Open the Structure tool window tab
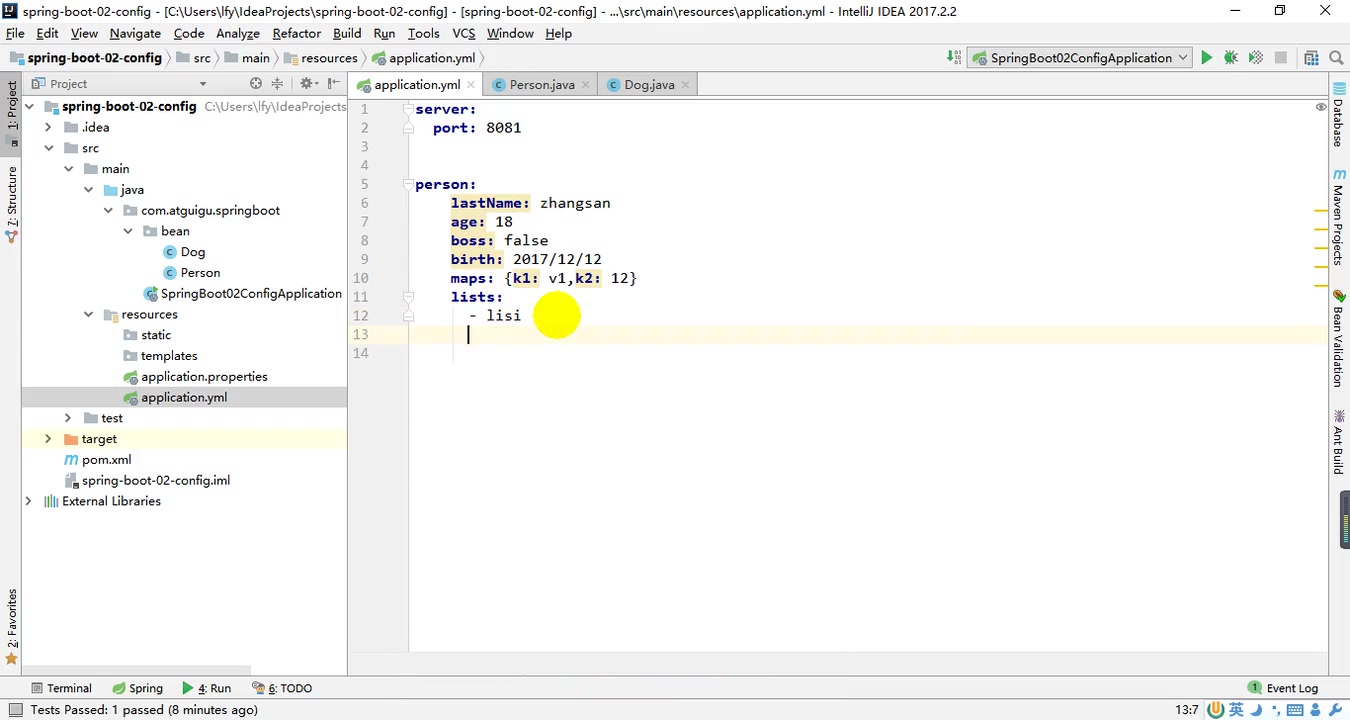 [x=12, y=204]
